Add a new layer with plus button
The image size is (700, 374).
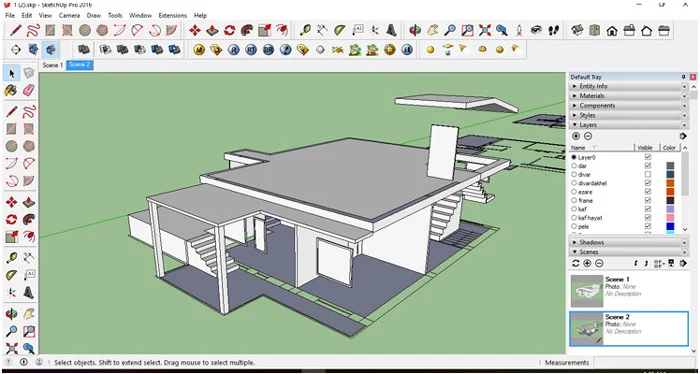pyautogui.click(x=576, y=136)
